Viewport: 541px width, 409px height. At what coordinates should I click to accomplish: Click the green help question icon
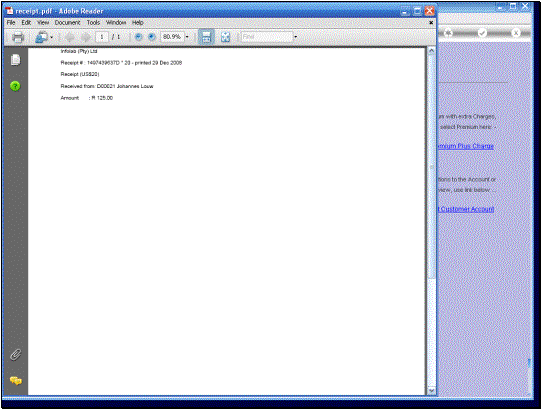pyautogui.click(x=15, y=86)
